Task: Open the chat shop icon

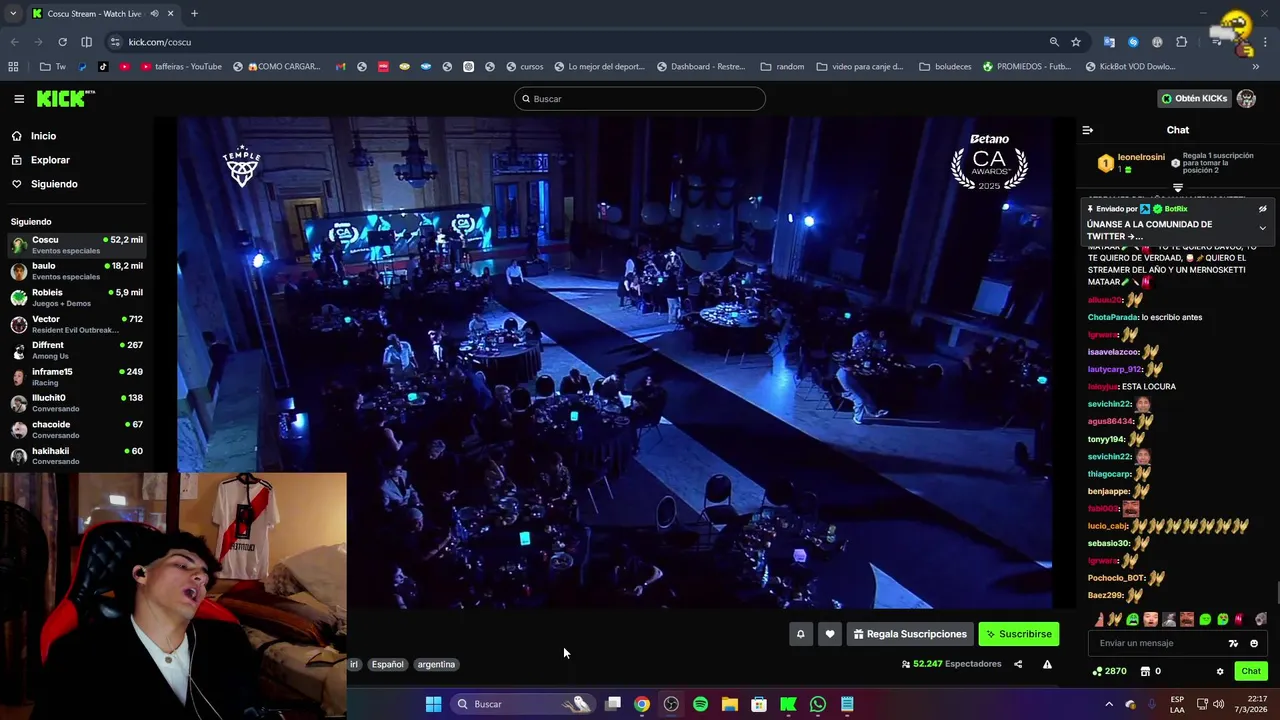Action: tap(1146, 671)
